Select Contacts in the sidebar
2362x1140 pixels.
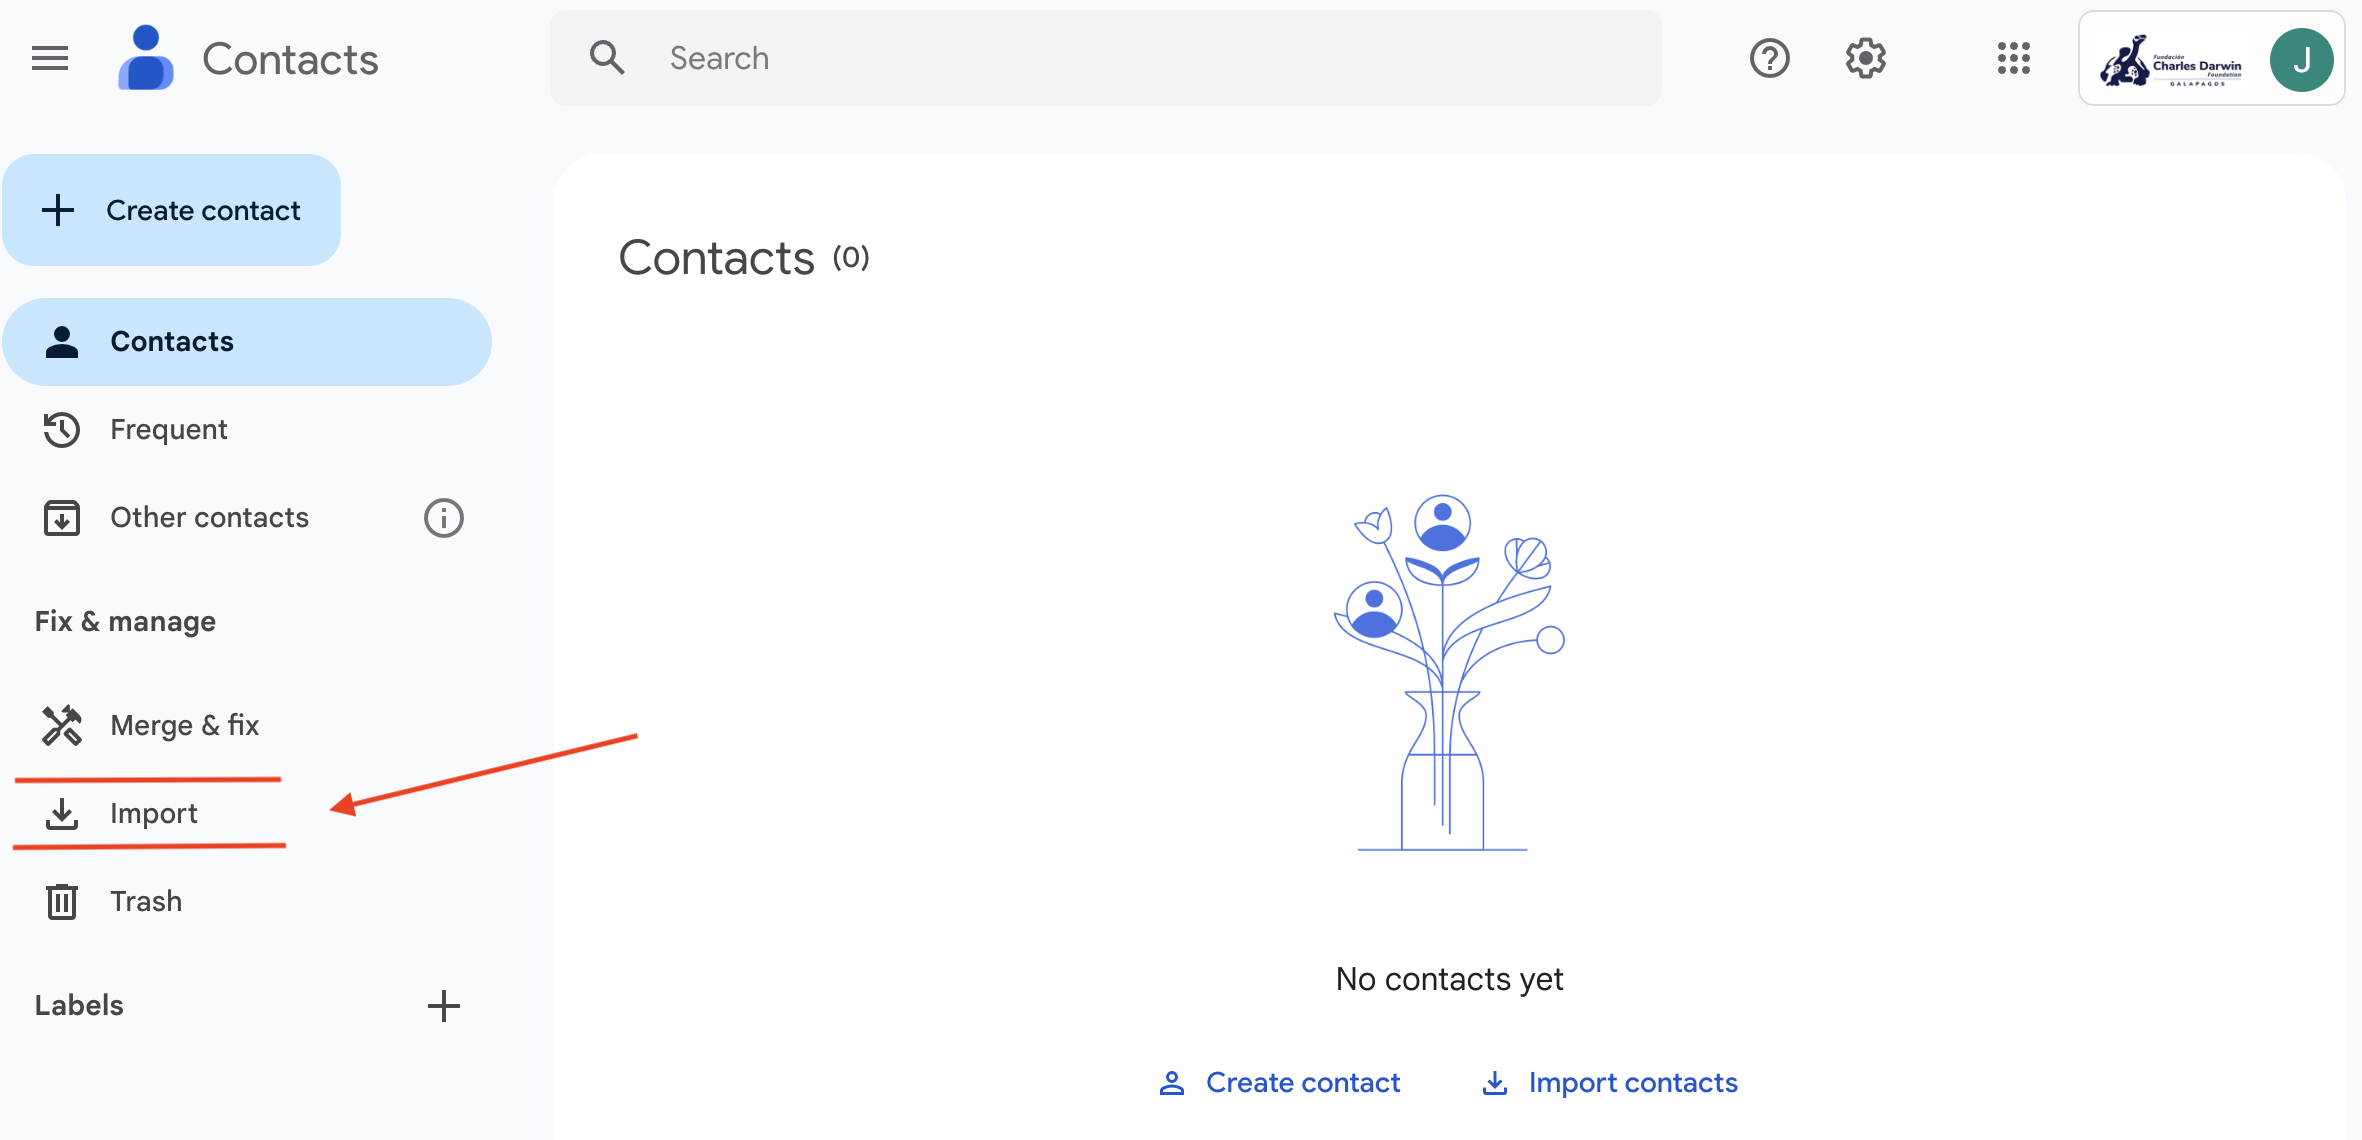point(247,342)
